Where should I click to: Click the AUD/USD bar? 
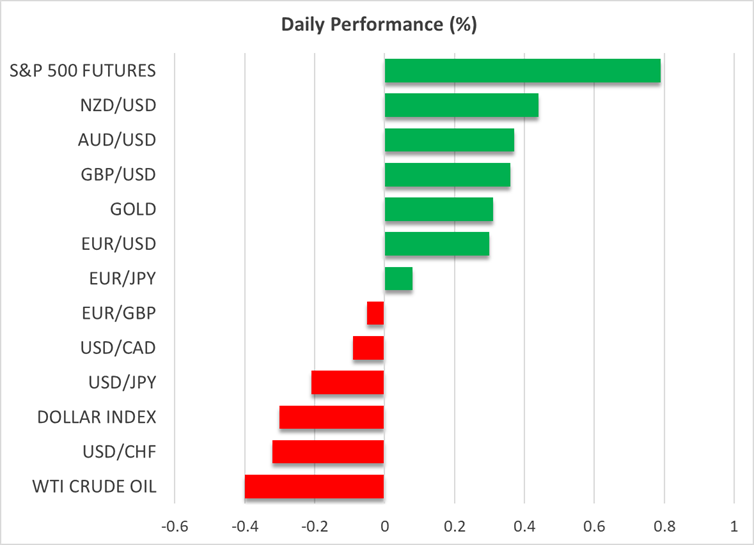pyautogui.click(x=449, y=140)
